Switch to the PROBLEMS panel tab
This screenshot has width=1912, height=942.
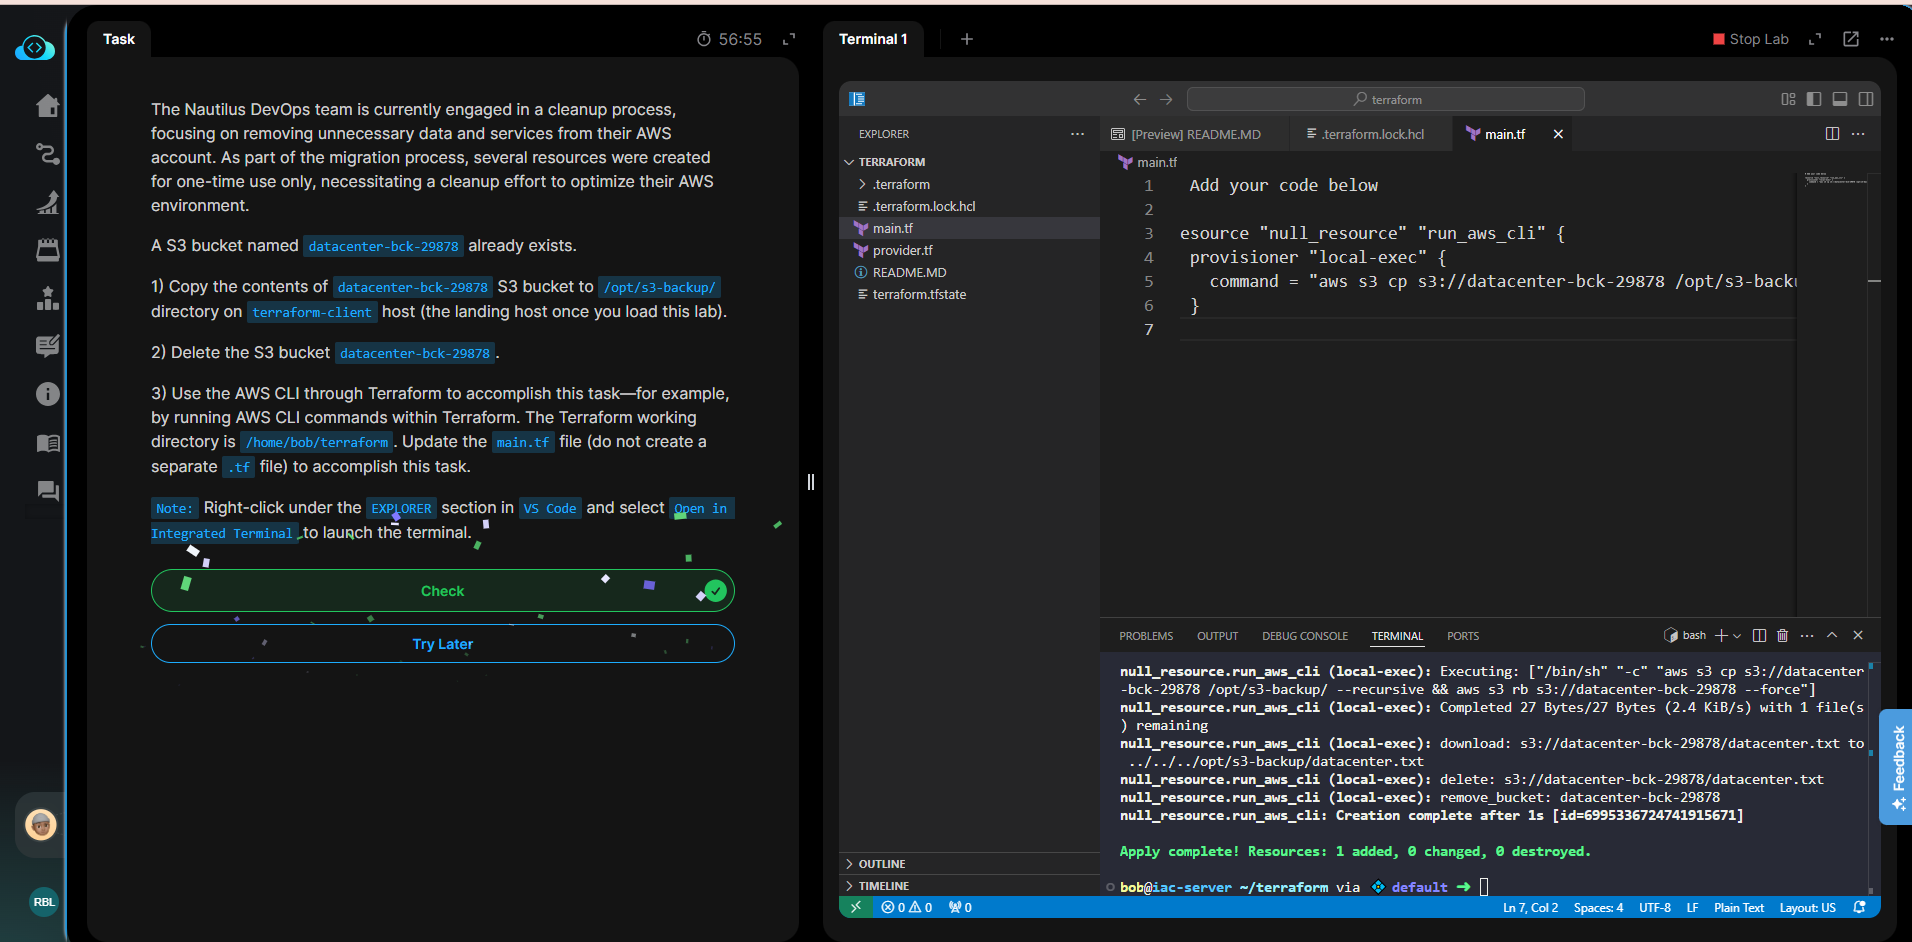pos(1145,636)
